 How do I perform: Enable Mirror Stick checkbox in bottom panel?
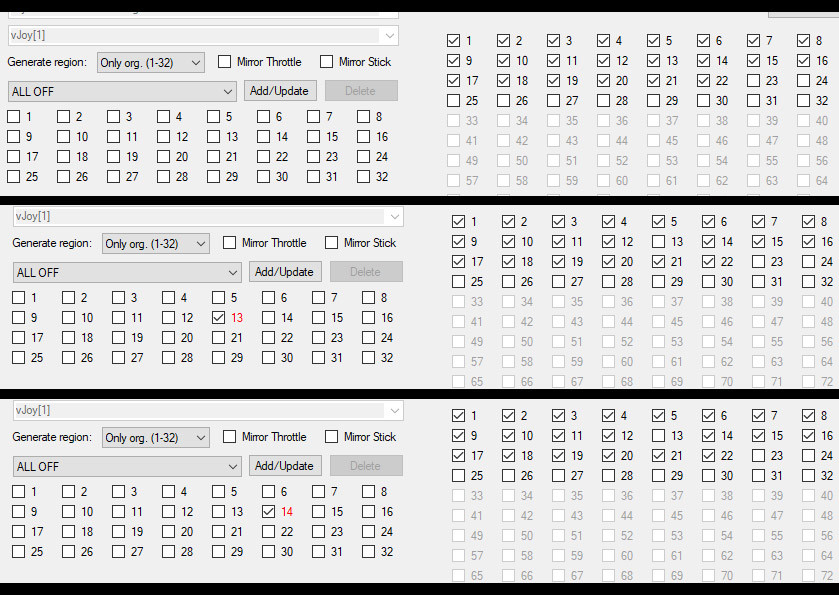331,437
